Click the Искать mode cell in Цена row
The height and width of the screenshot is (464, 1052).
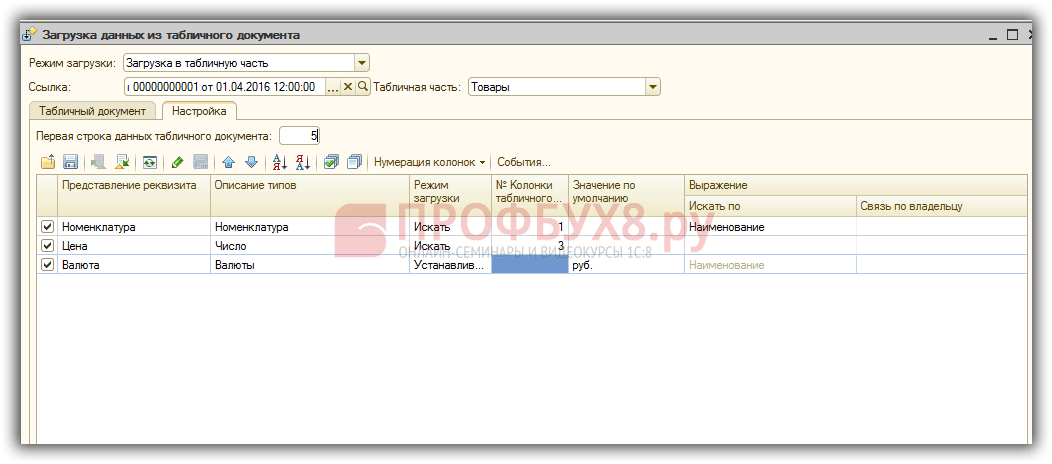[450, 245]
